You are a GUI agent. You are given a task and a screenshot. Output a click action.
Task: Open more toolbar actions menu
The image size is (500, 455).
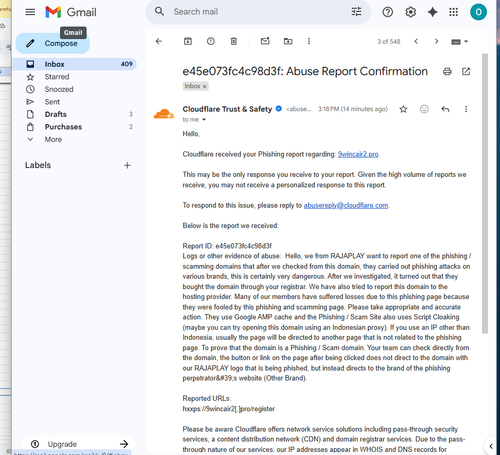(309, 41)
